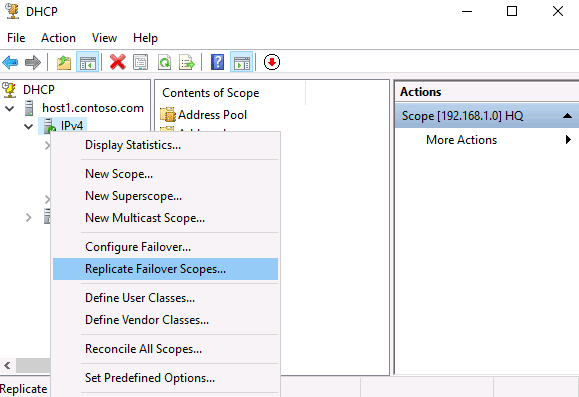Click the Address Pool folder icon

point(168,115)
